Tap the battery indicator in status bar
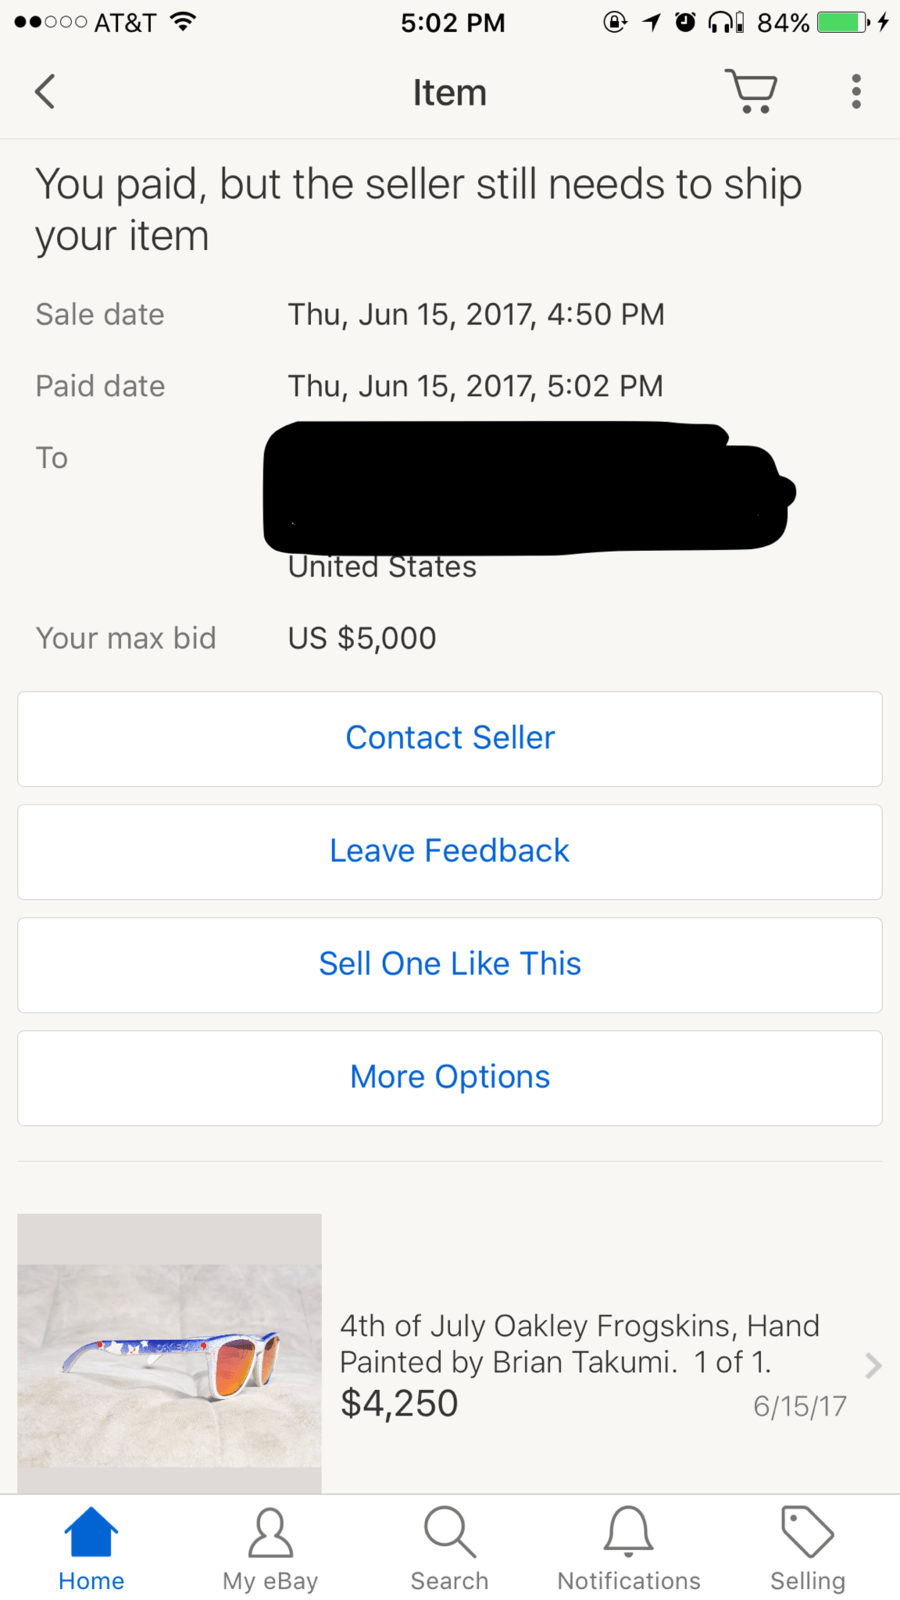This screenshot has width=900, height=1600. [843, 22]
